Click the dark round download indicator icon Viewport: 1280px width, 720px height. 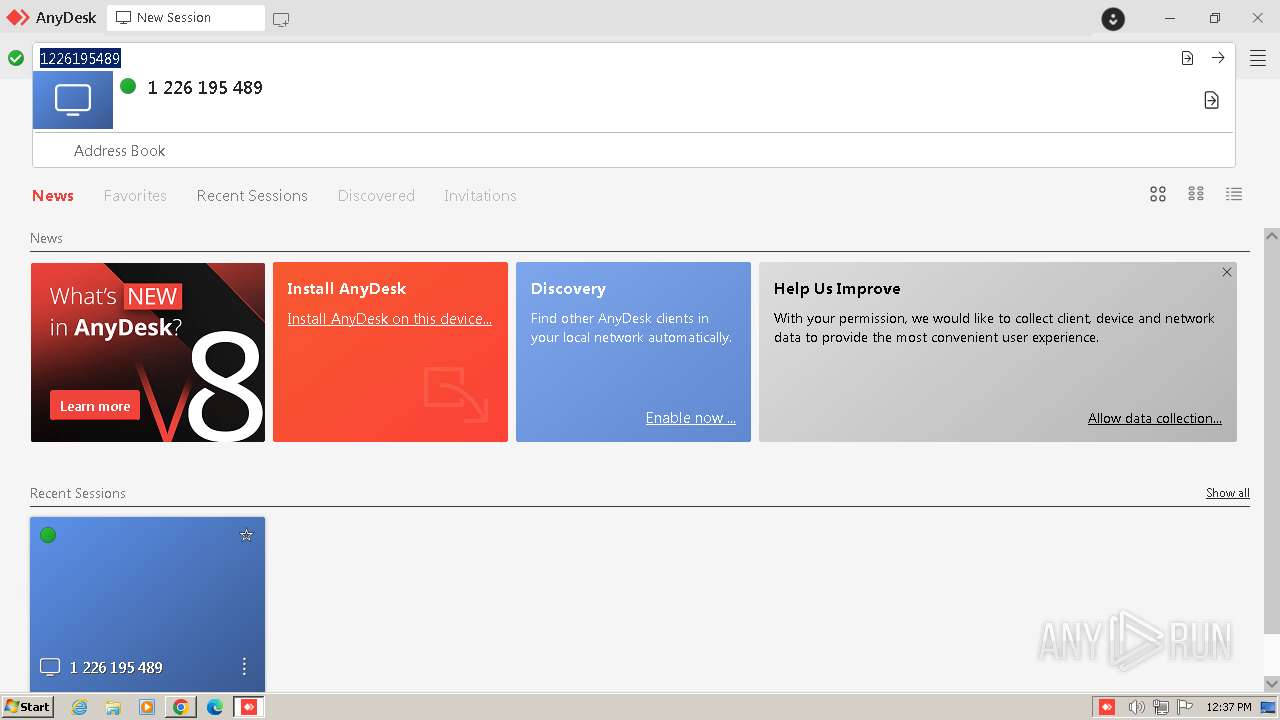pos(1113,19)
